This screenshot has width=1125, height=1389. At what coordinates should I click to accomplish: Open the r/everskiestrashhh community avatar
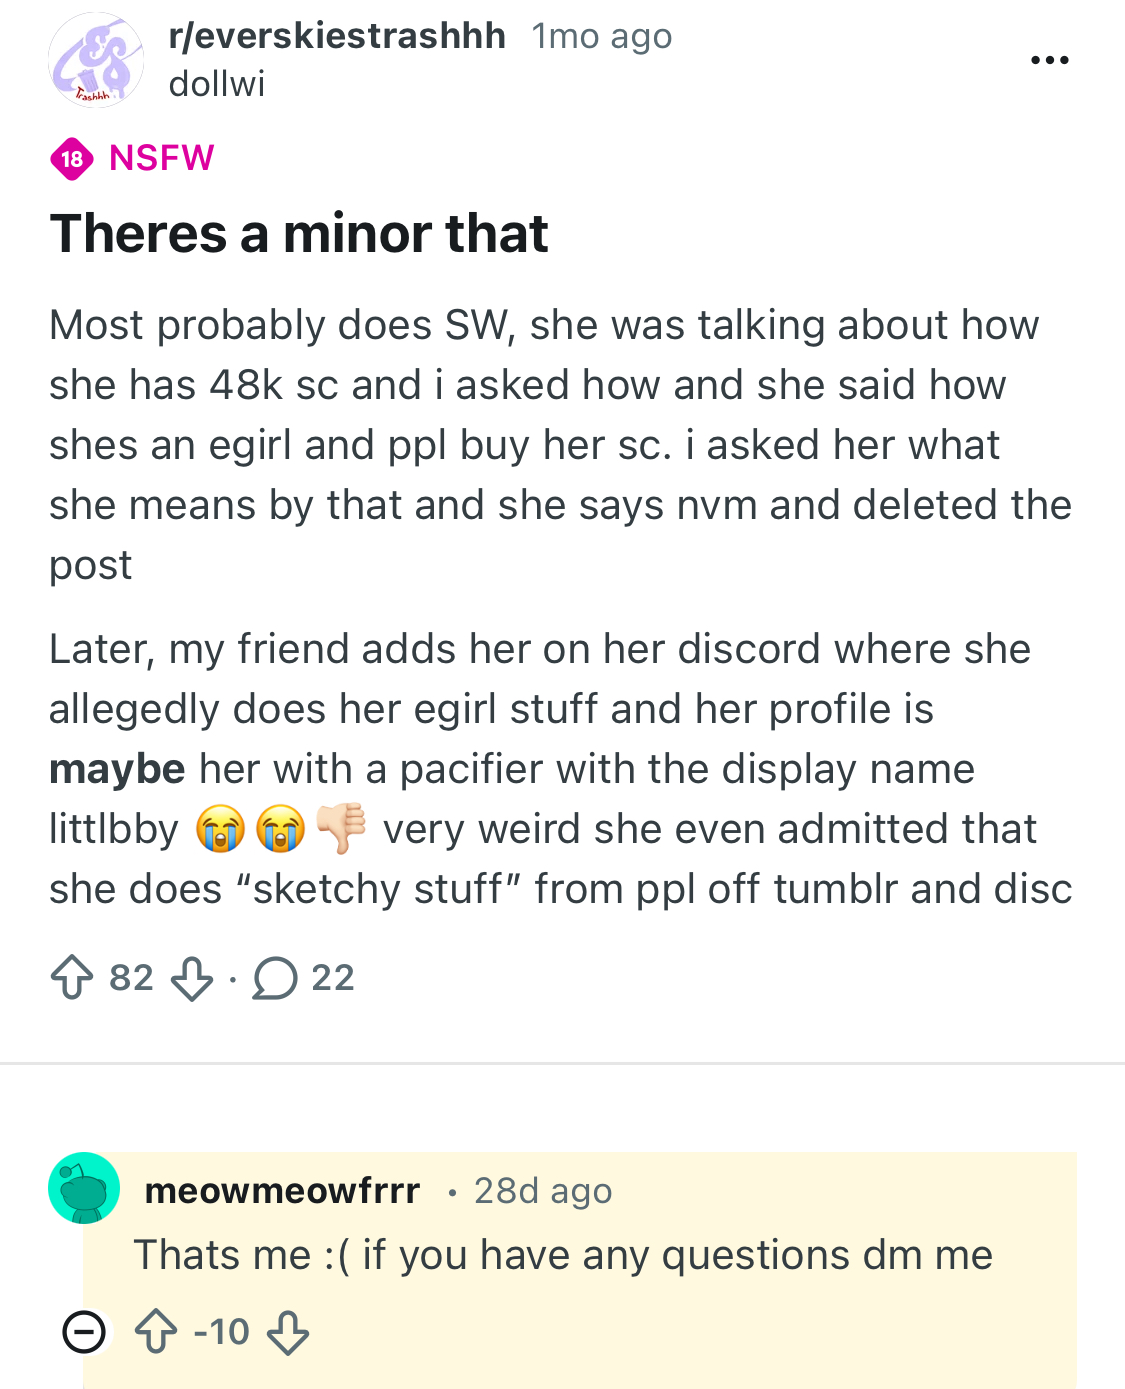coord(96,60)
